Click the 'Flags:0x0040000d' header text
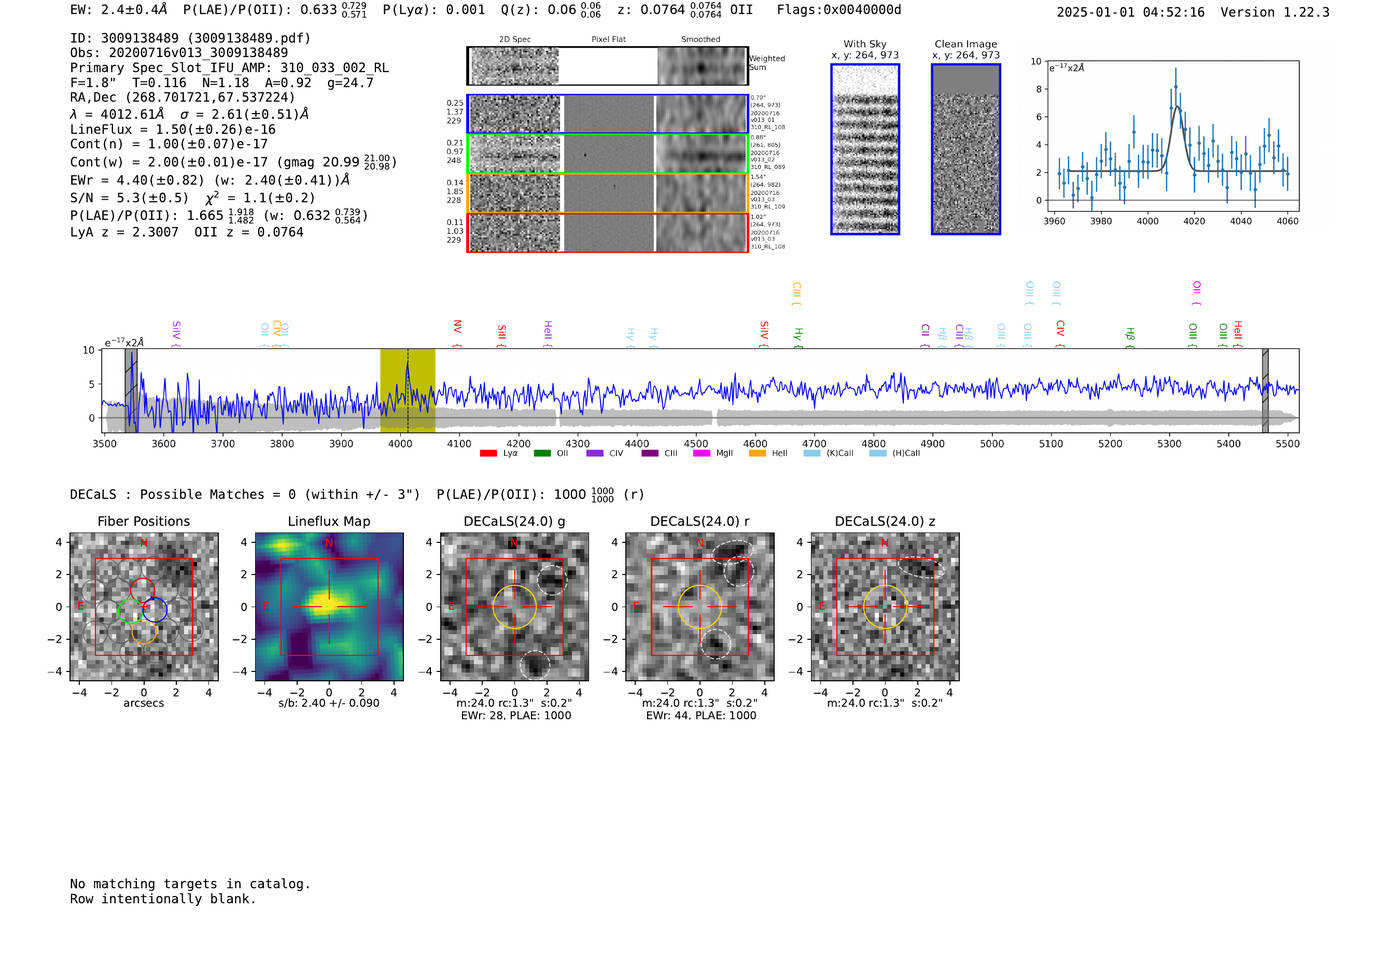The width and height of the screenshot is (1400, 953). coord(839,10)
